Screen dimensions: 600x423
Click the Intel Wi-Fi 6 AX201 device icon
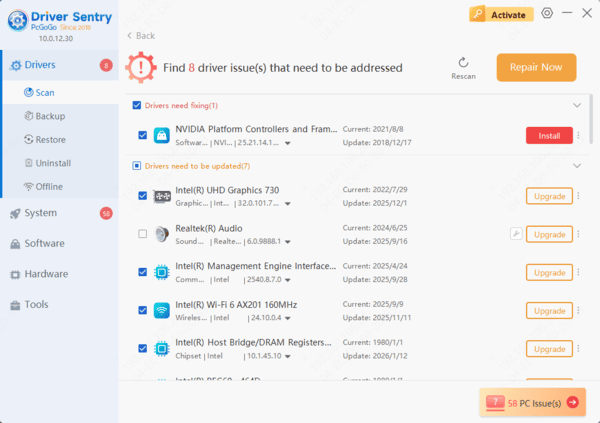click(162, 310)
